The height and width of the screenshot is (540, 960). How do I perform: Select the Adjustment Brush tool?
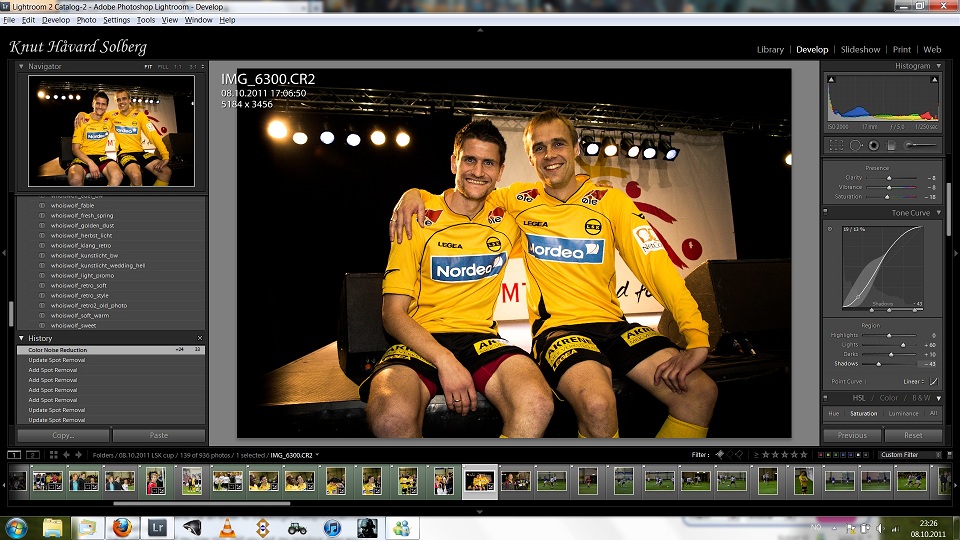coord(920,145)
